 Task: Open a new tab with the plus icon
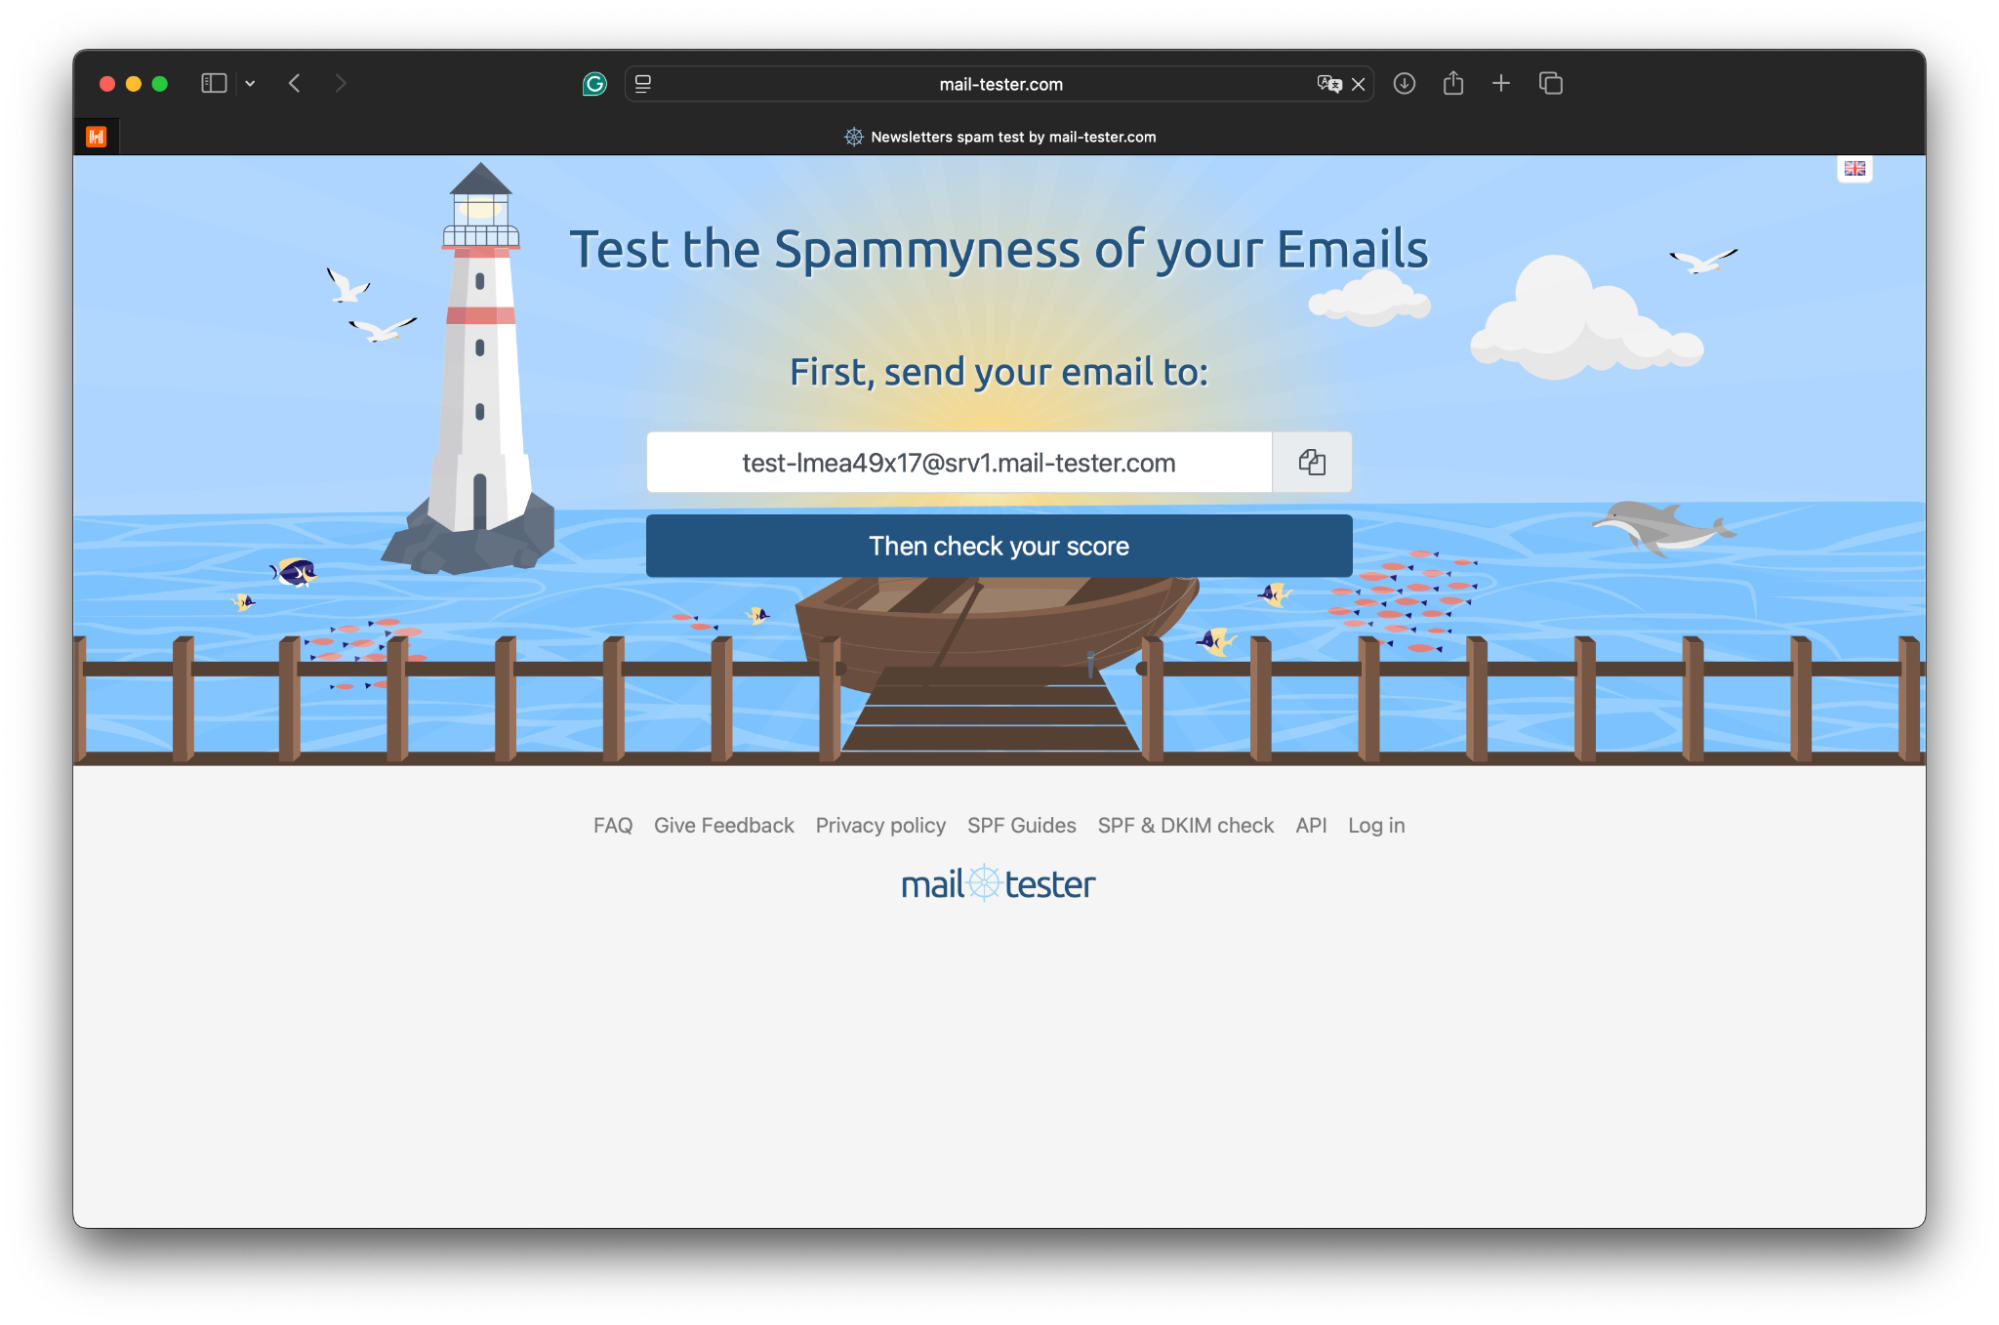click(x=1501, y=84)
